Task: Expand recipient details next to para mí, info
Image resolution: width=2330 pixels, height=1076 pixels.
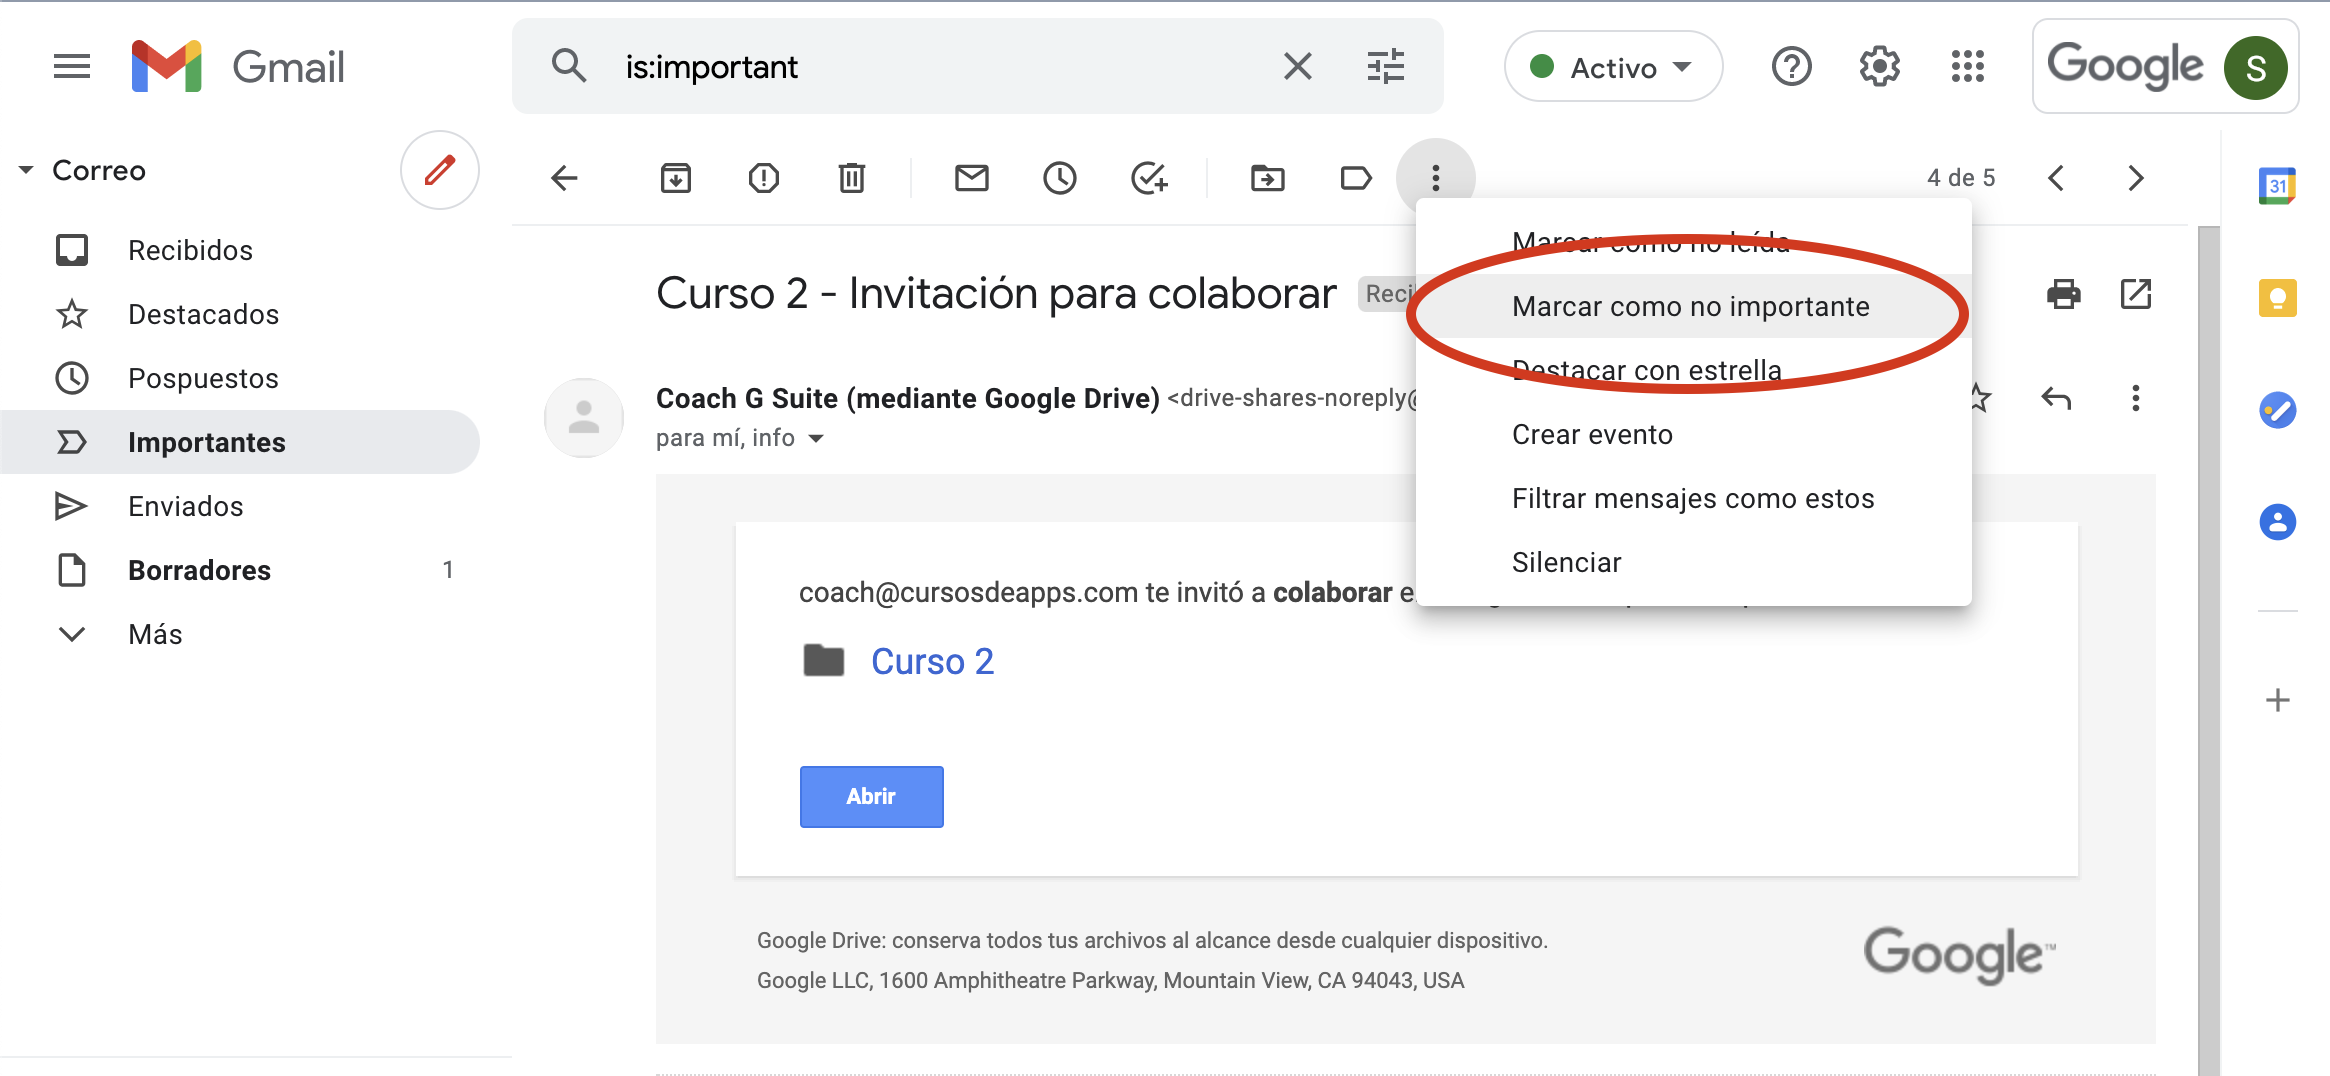Action: [x=816, y=438]
